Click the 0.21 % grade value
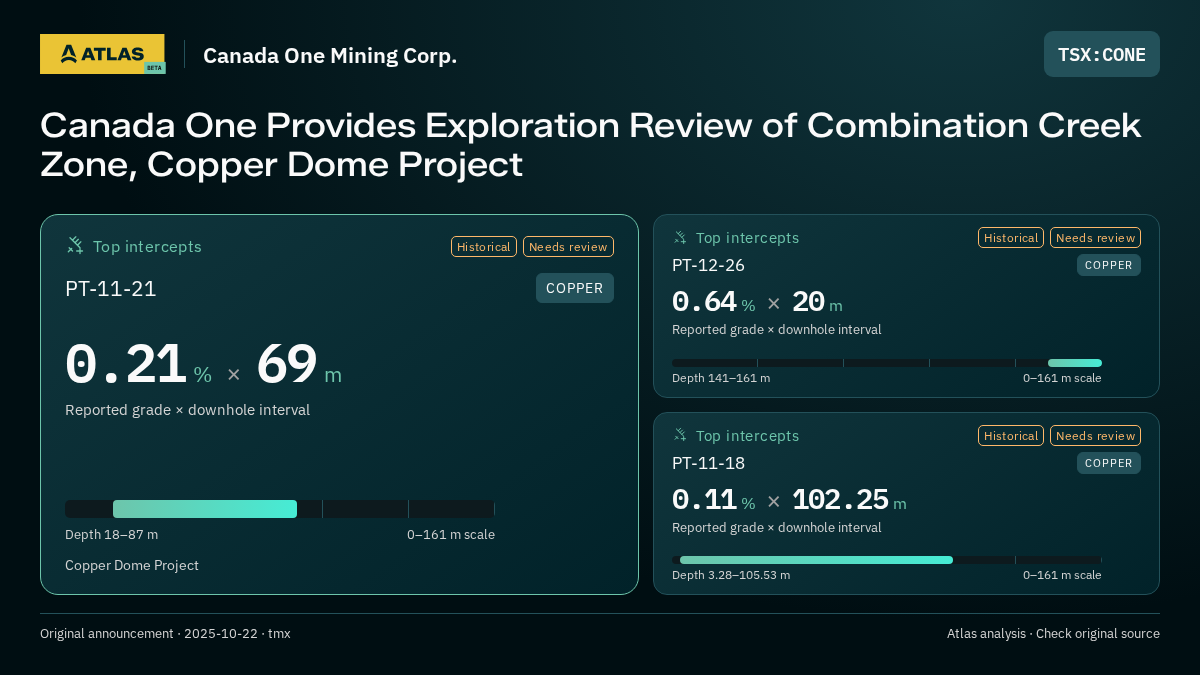 (x=138, y=365)
